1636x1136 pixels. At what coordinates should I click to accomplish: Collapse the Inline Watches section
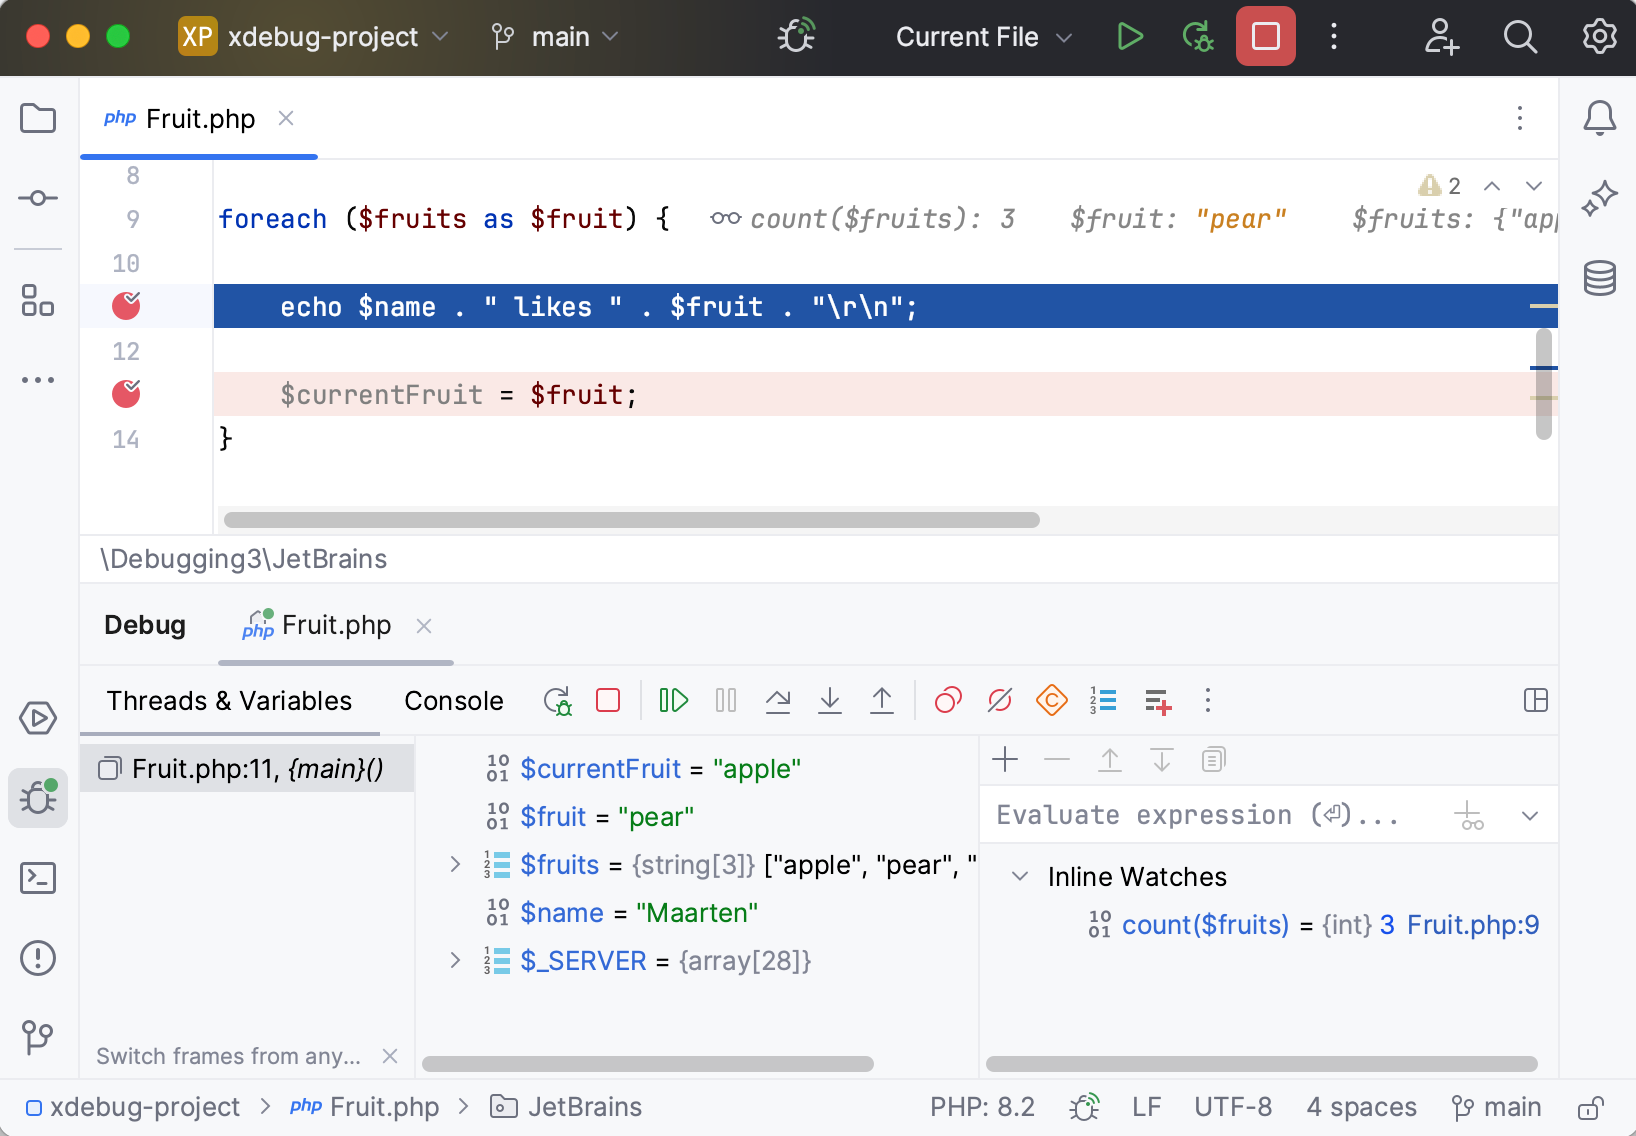[1021, 876]
